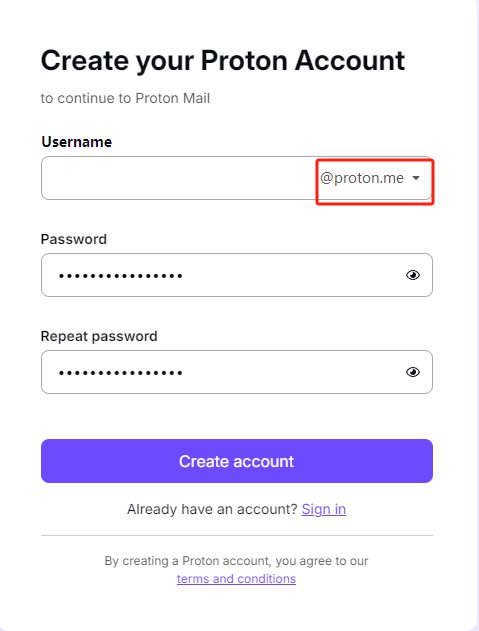The height and width of the screenshot is (631, 479).
Task: Click inside the Password input field
Action: [x=237, y=275]
